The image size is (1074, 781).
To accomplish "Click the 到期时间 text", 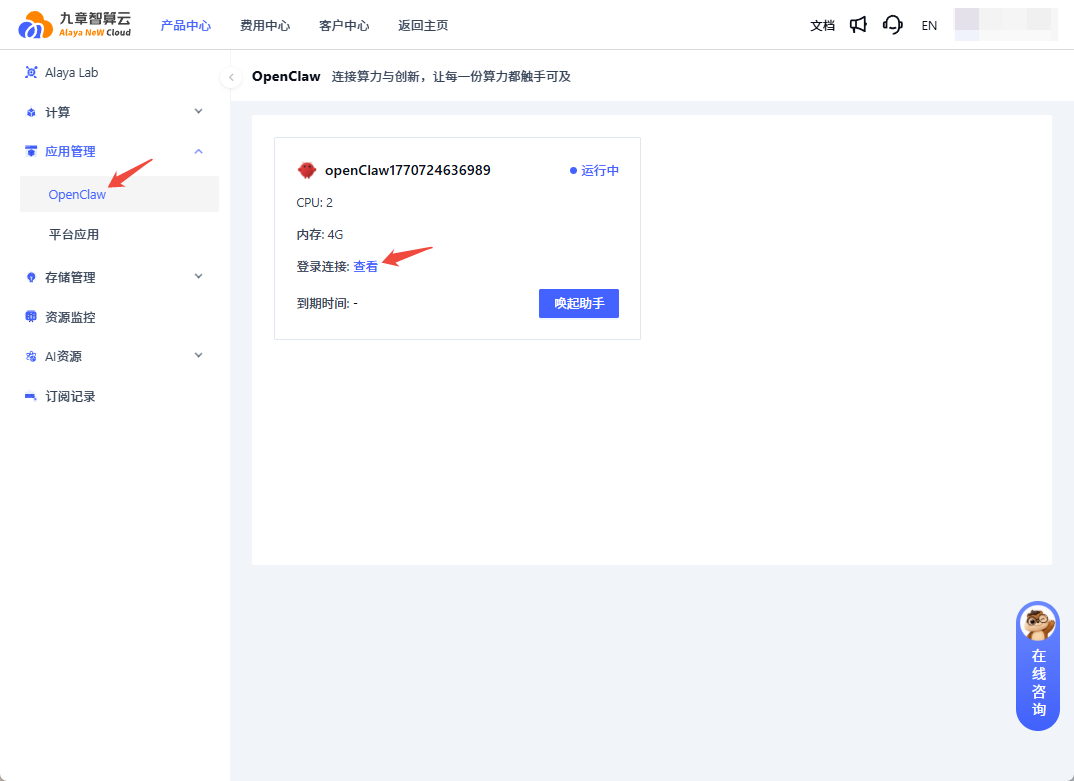I will pos(327,303).
